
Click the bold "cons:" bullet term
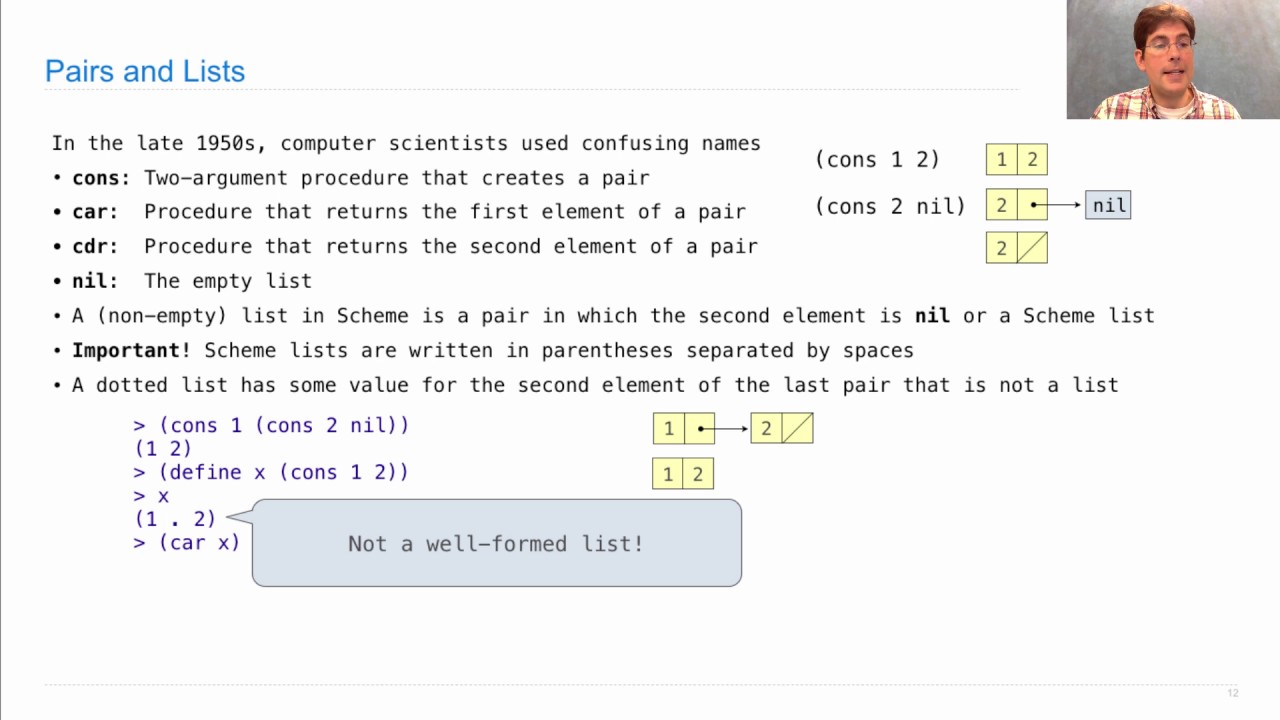point(101,178)
